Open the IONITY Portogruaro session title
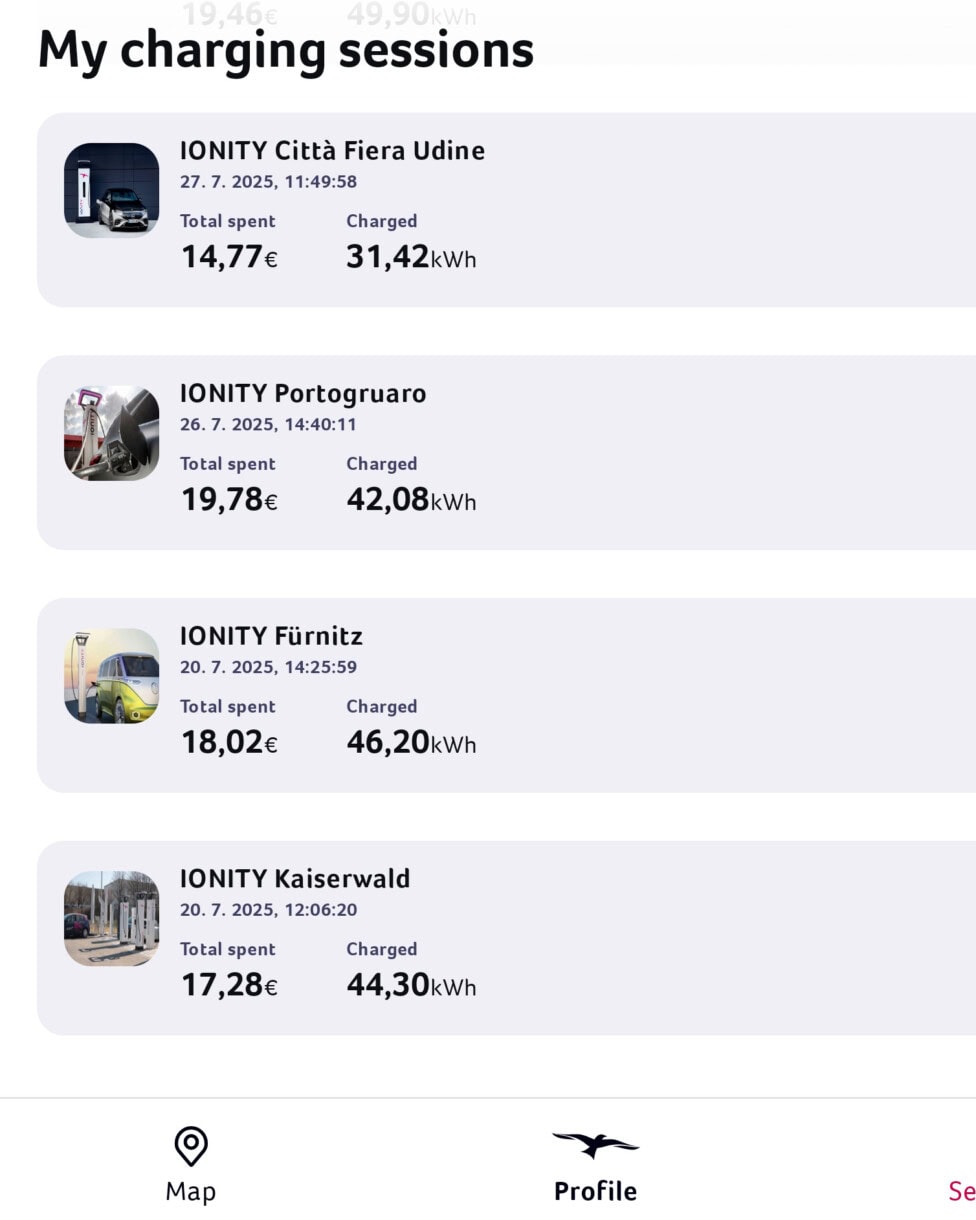976x1220 pixels. coord(303,394)
